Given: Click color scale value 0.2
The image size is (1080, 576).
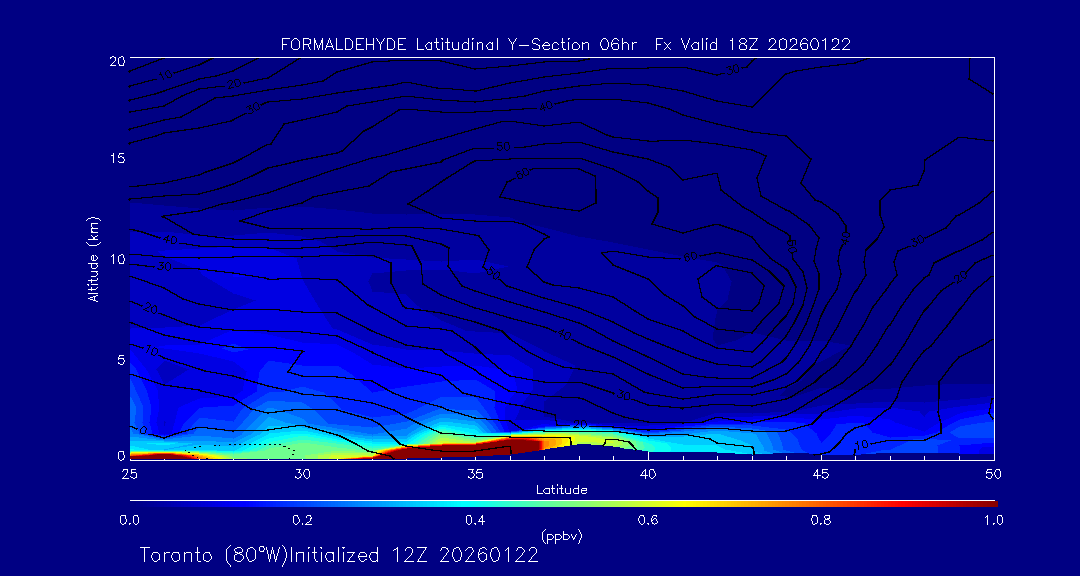Looking at the screenshot, I should 302,520.
